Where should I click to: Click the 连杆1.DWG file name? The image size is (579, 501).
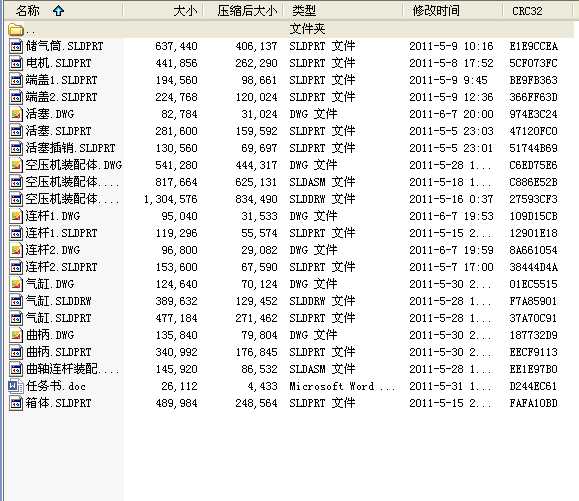click(x=53, y=216)
